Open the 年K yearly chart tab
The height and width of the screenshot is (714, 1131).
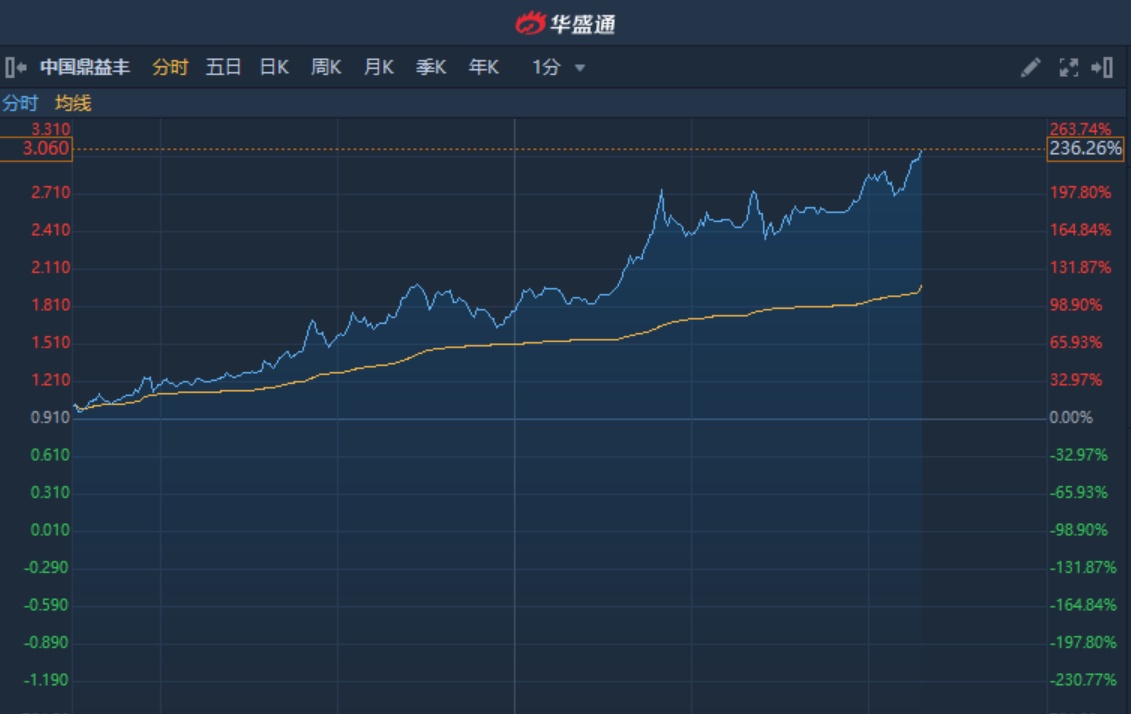[484, 68]
